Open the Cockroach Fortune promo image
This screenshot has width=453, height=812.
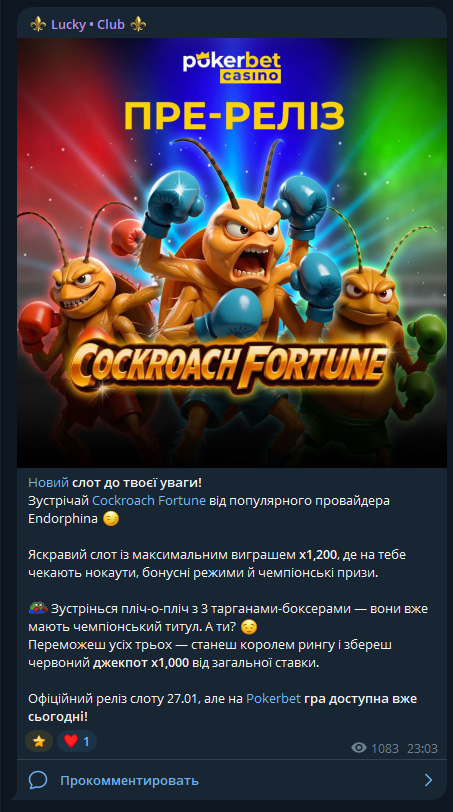[232, 253]
